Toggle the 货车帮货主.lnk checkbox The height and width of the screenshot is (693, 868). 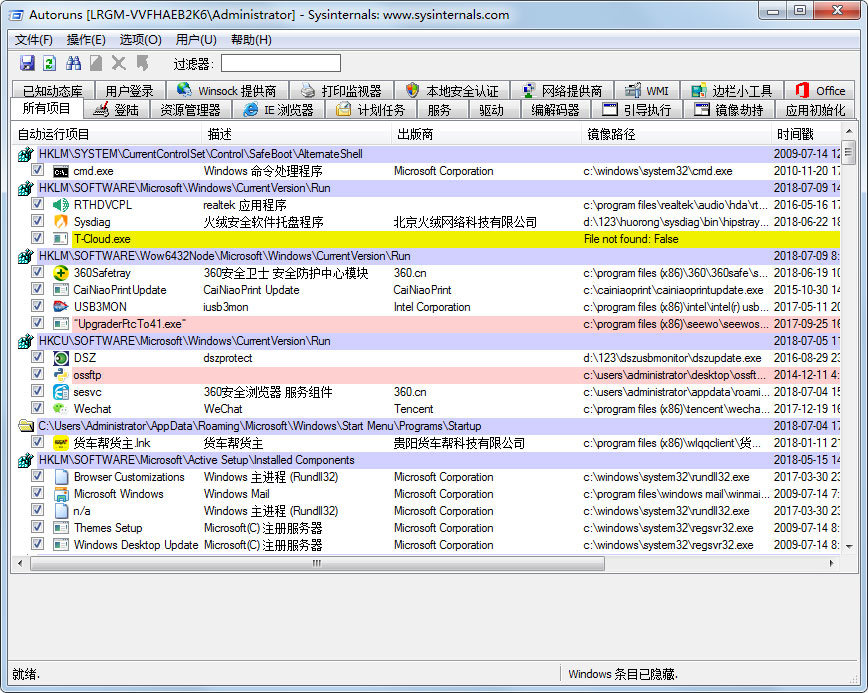pyautogui.click(x=37, y=442)
